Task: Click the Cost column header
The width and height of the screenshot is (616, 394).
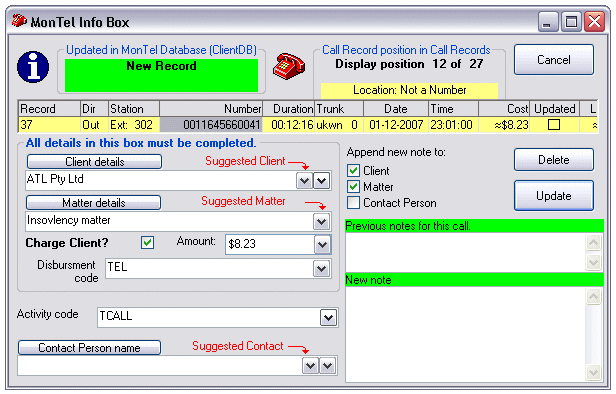Action: 504,108
